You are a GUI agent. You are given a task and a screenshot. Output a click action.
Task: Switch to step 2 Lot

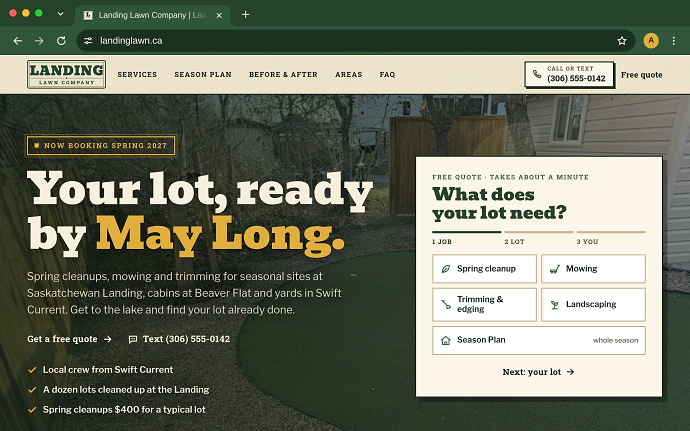[x=539, y=237]
